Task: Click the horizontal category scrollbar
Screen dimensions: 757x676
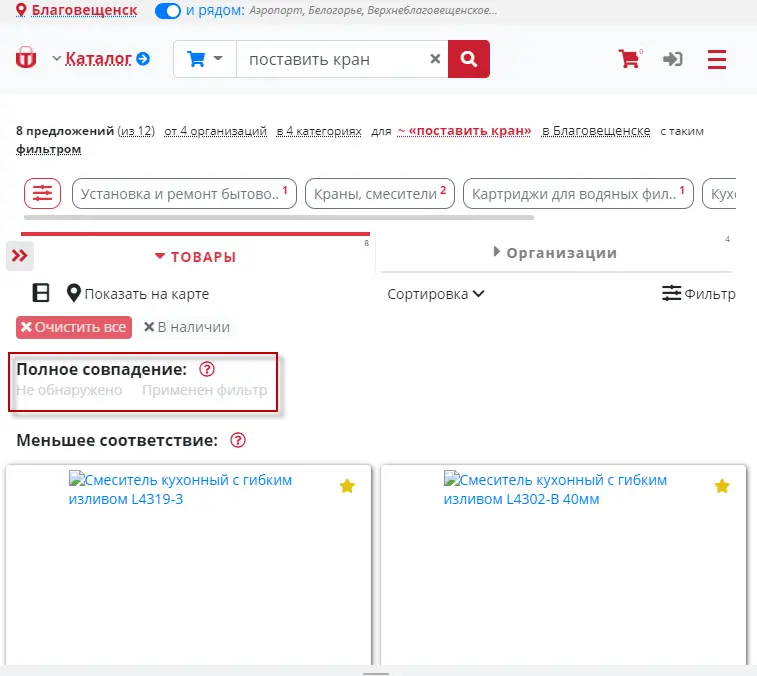Action: [x=279, y=218]
